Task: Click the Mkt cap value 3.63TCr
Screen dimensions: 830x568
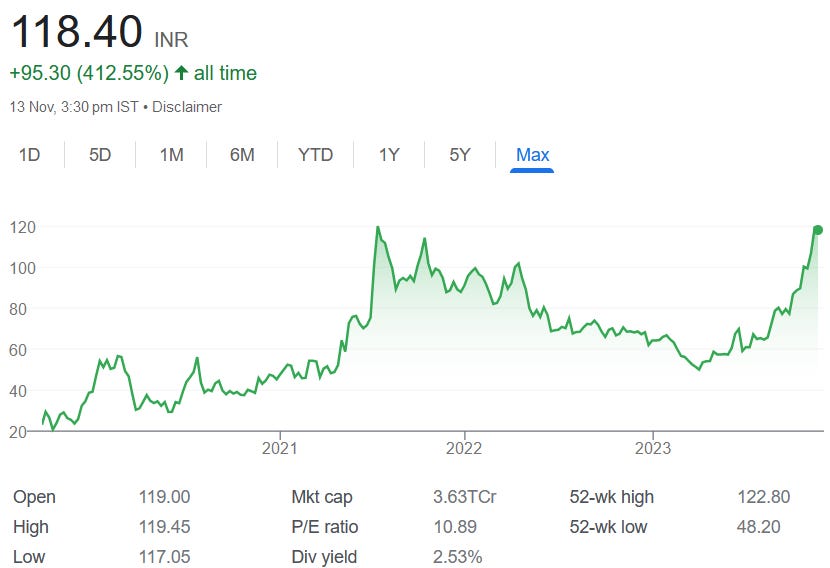Action: point(465,497)
